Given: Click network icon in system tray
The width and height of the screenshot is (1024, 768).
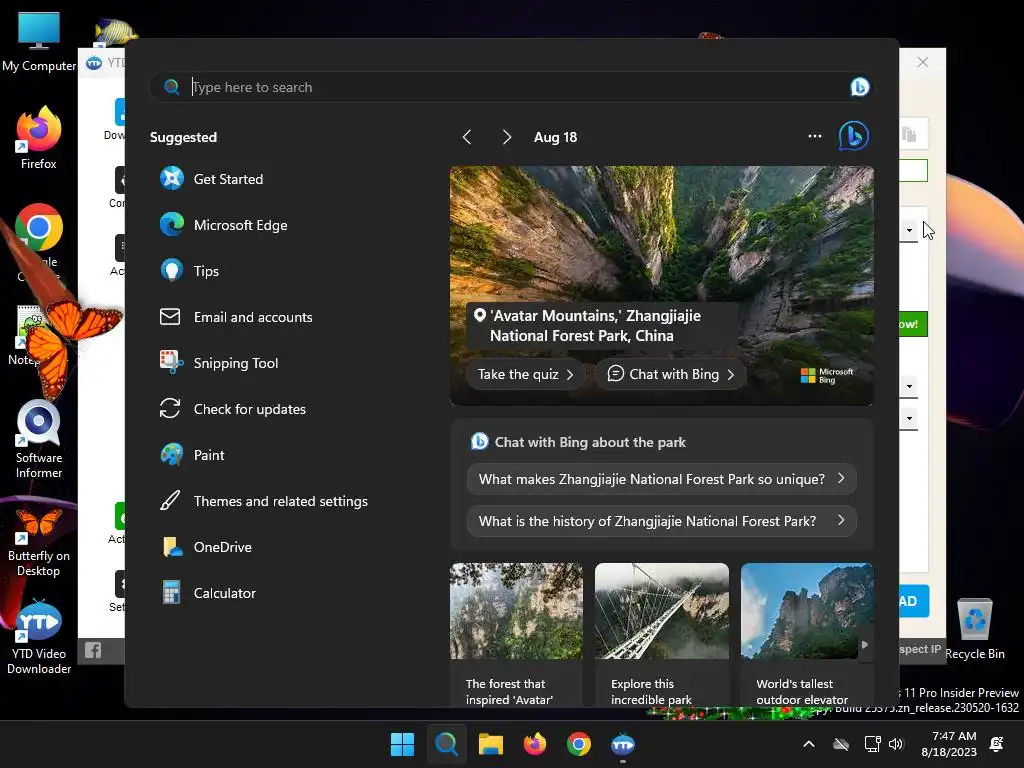Looking at the screenshot, I should [x=872, y=744].
